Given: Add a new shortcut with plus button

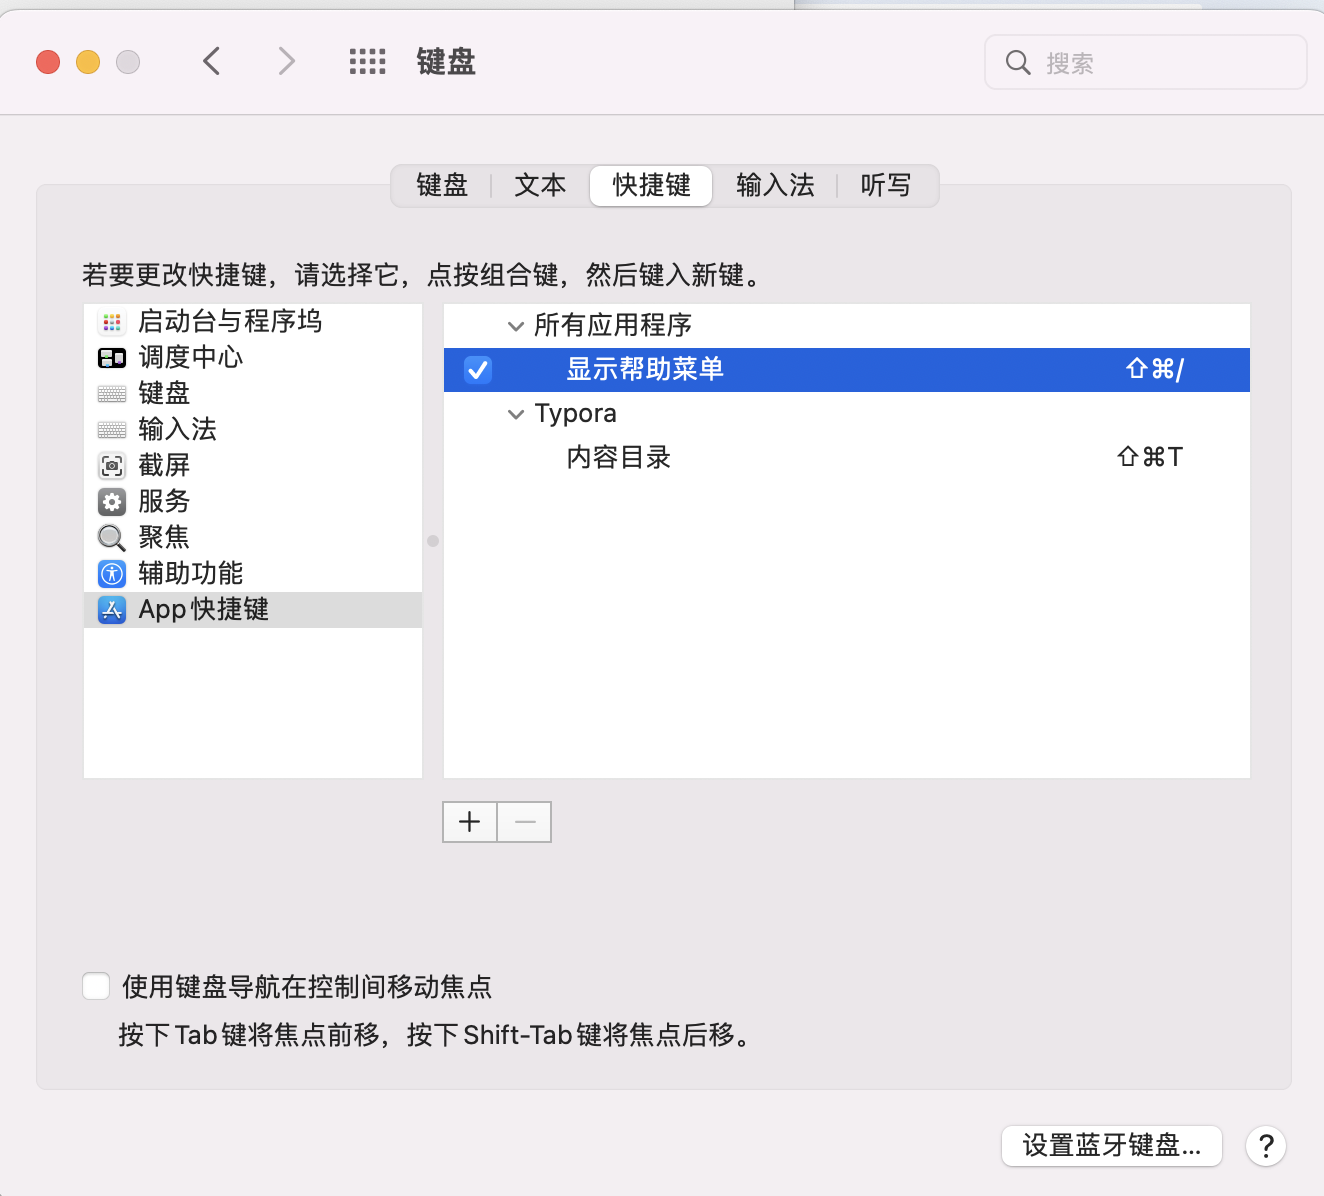Looking at the screenshot, I should coord(470,822).
